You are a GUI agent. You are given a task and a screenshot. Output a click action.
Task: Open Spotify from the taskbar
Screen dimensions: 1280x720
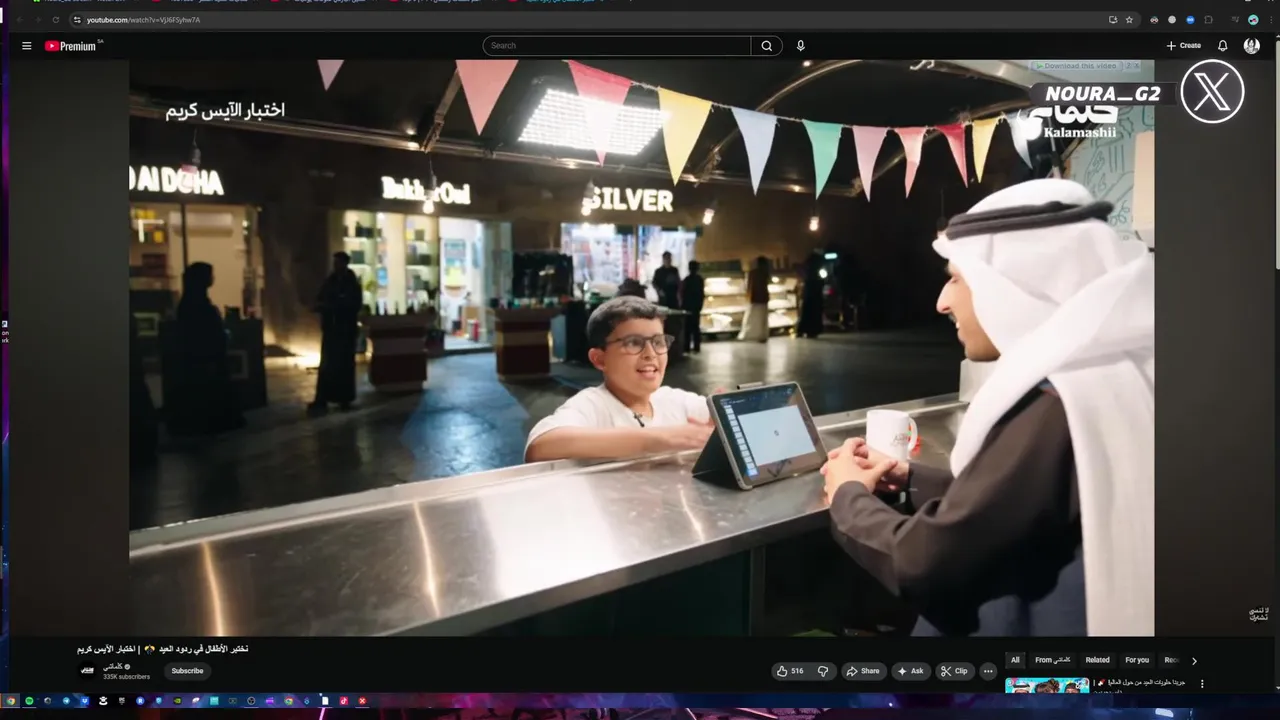pyautogui.click(x=29, y=701)
